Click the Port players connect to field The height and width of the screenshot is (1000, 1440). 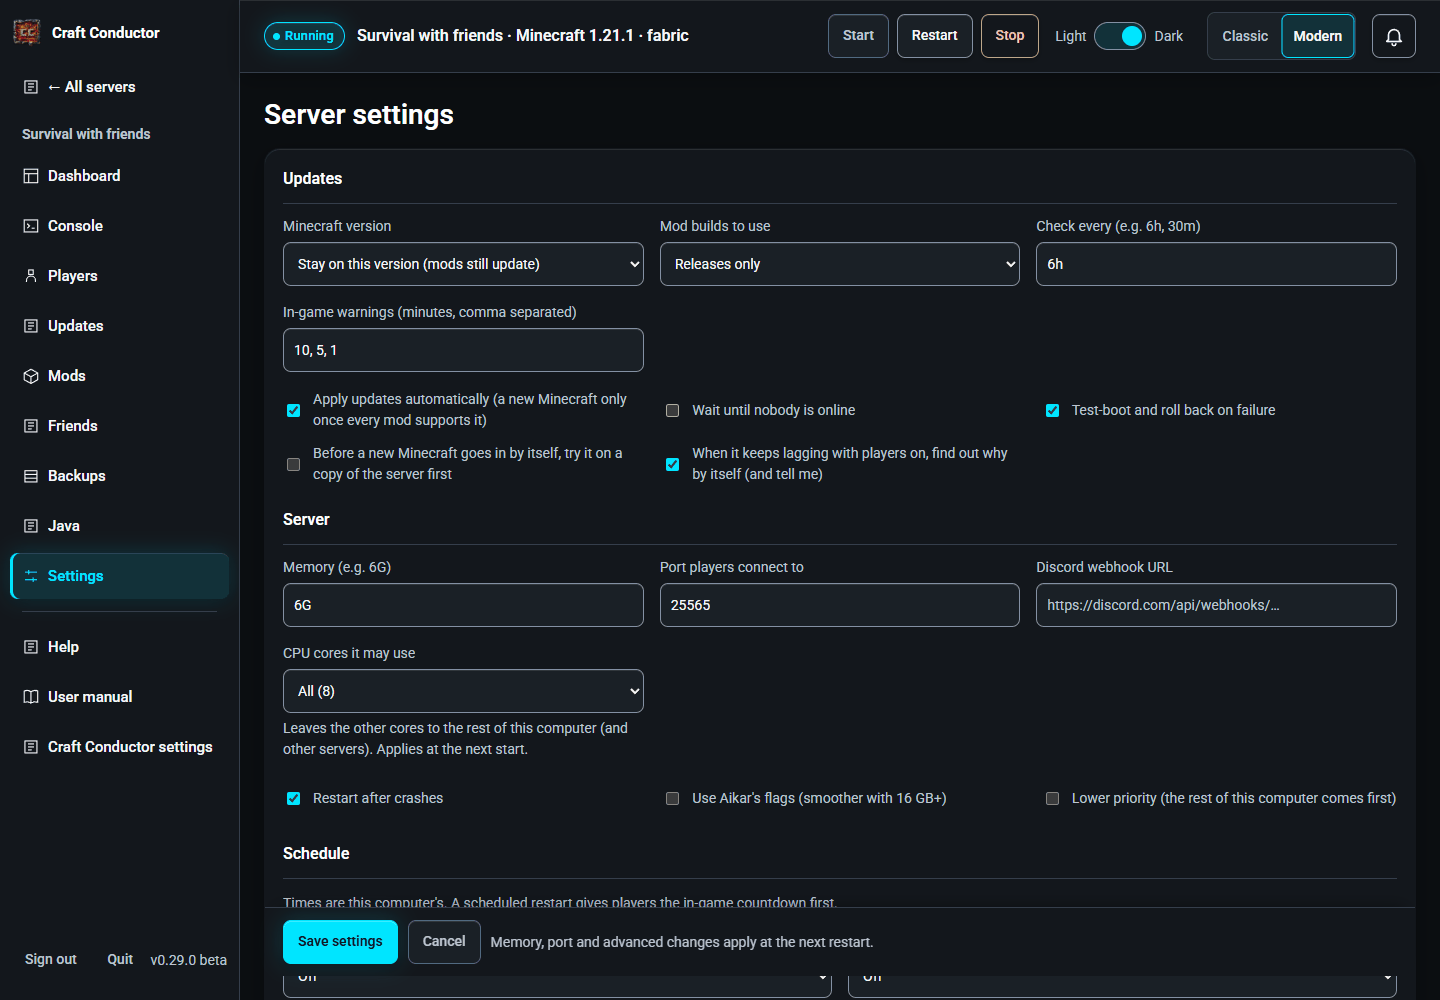tap(840, 605)
